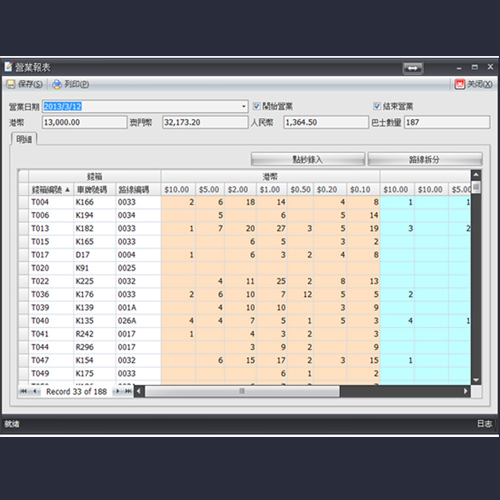The height and width of the screenshot is (500, 500).
Task: Select cell T036 in the grid
Action: (51, 294)
